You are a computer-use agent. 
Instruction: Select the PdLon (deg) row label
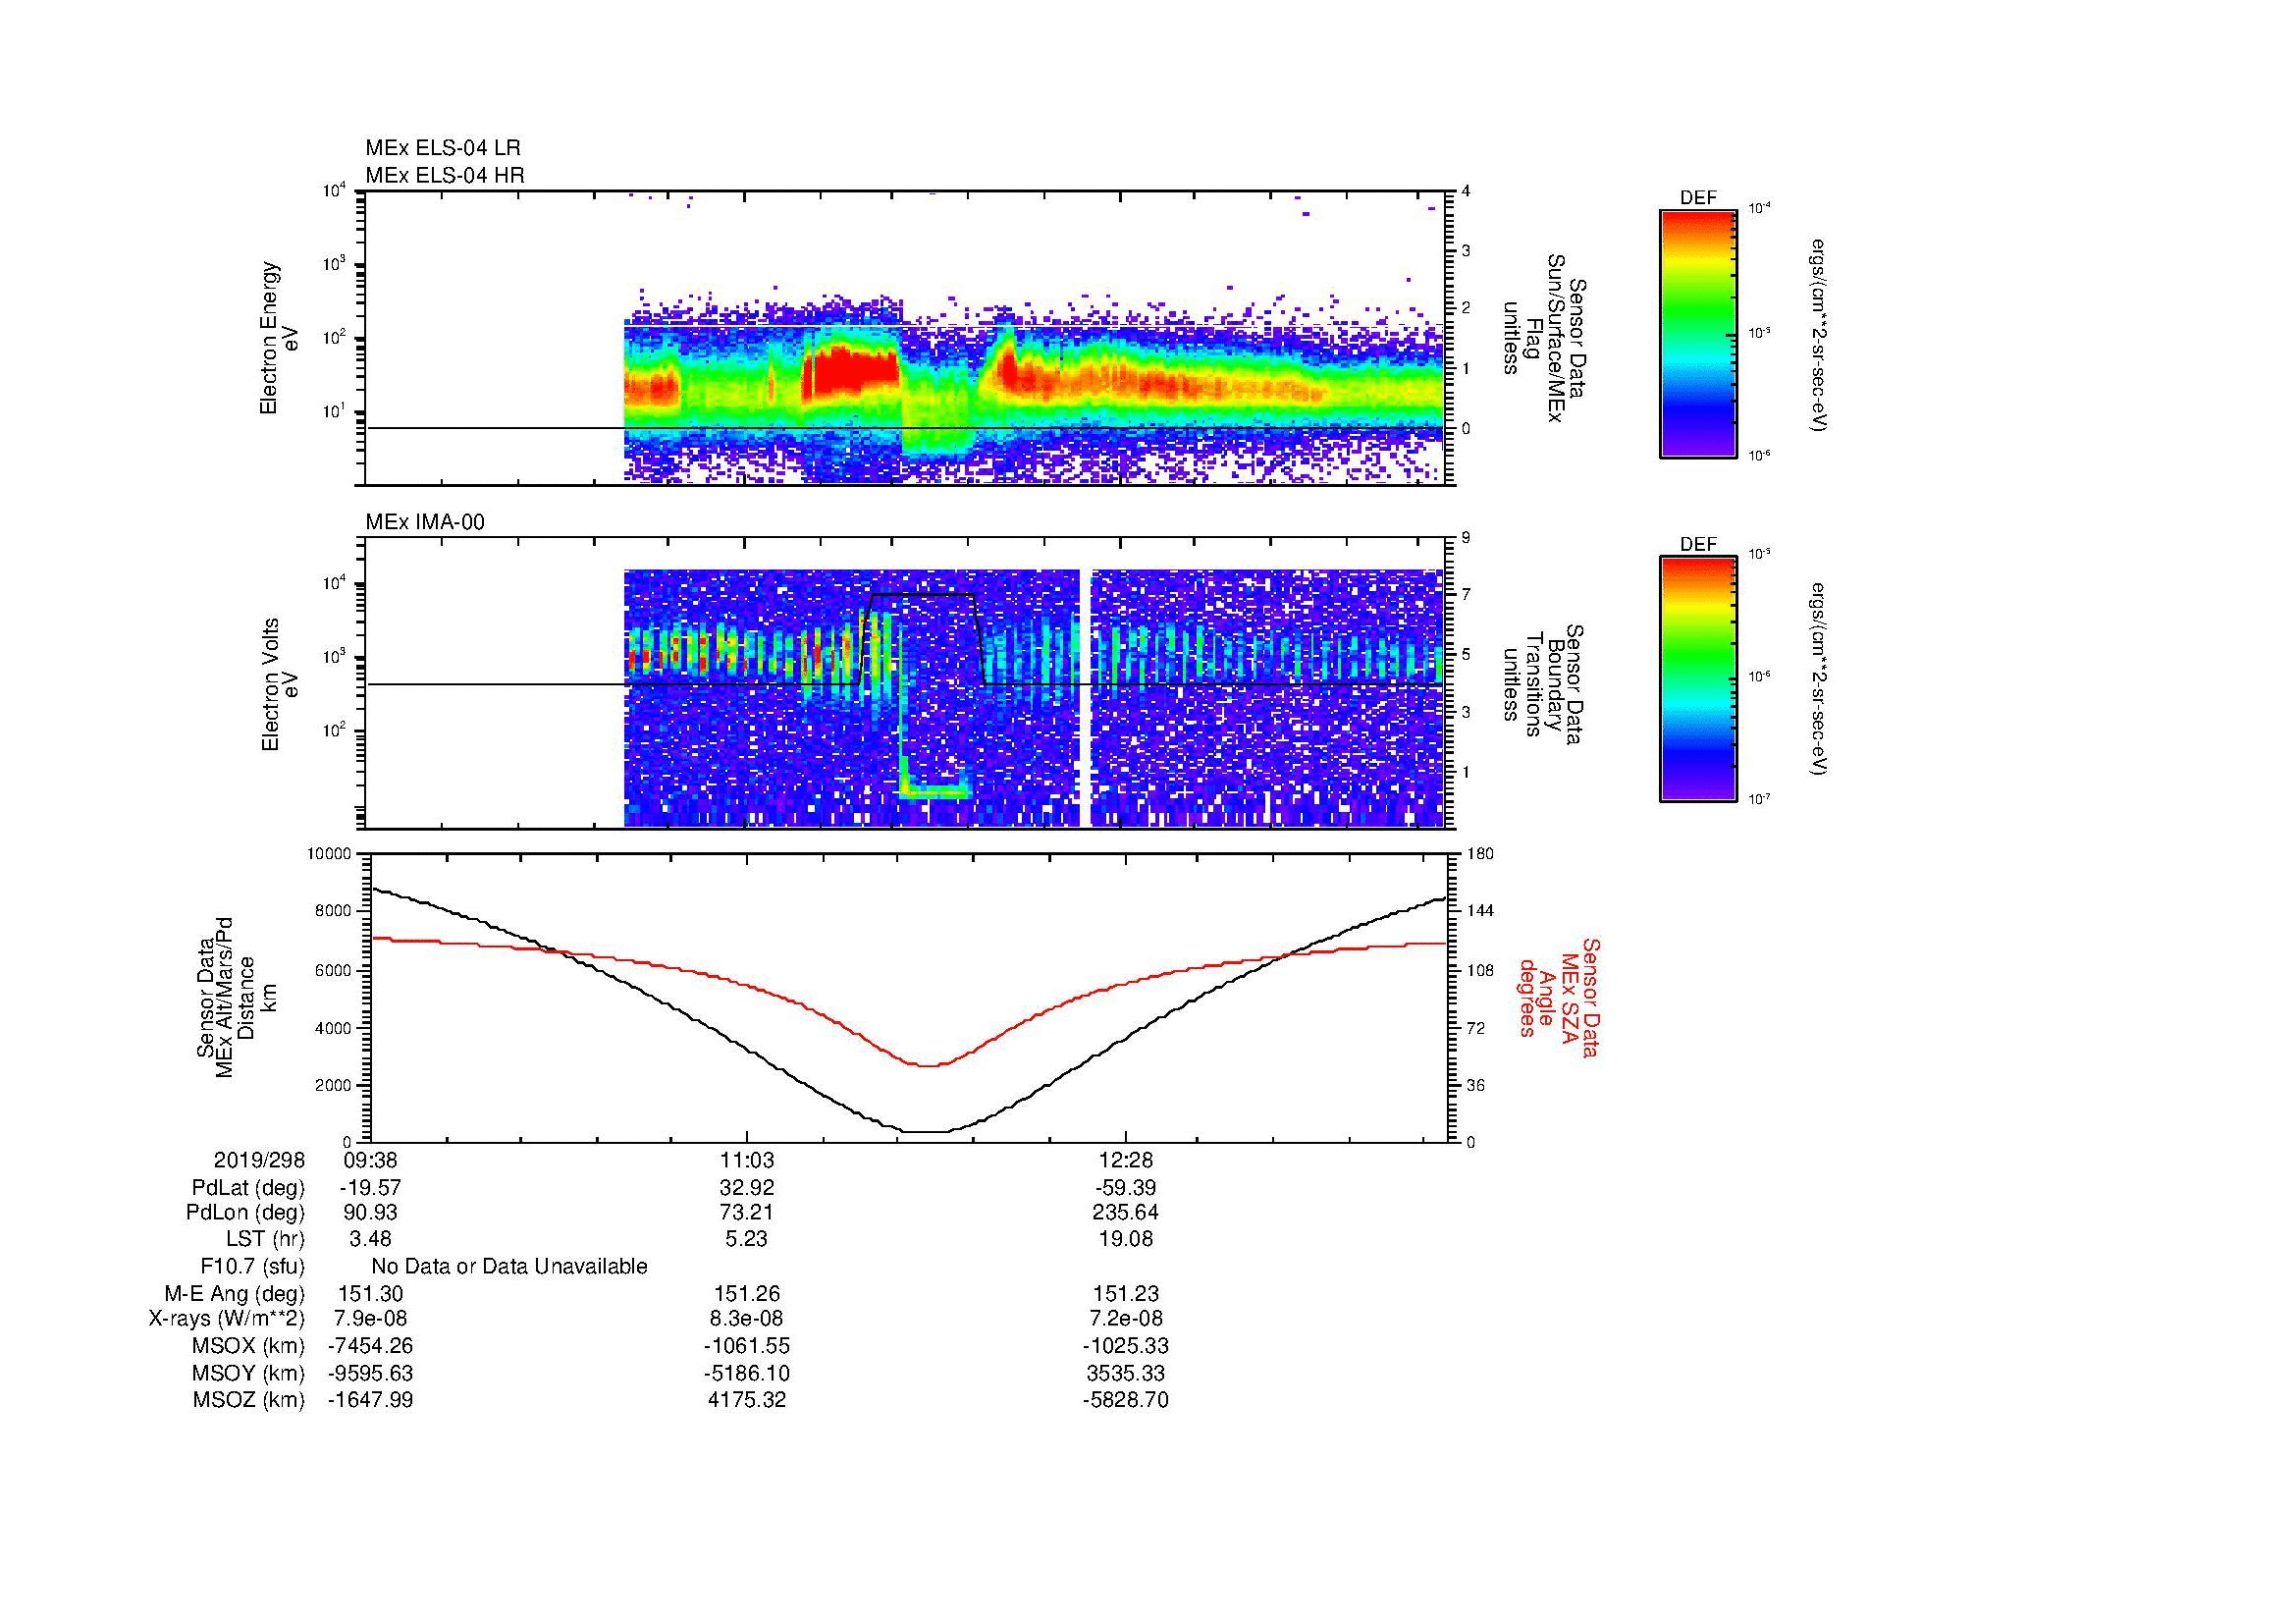pyautogui.click(x=245, y=1213)
